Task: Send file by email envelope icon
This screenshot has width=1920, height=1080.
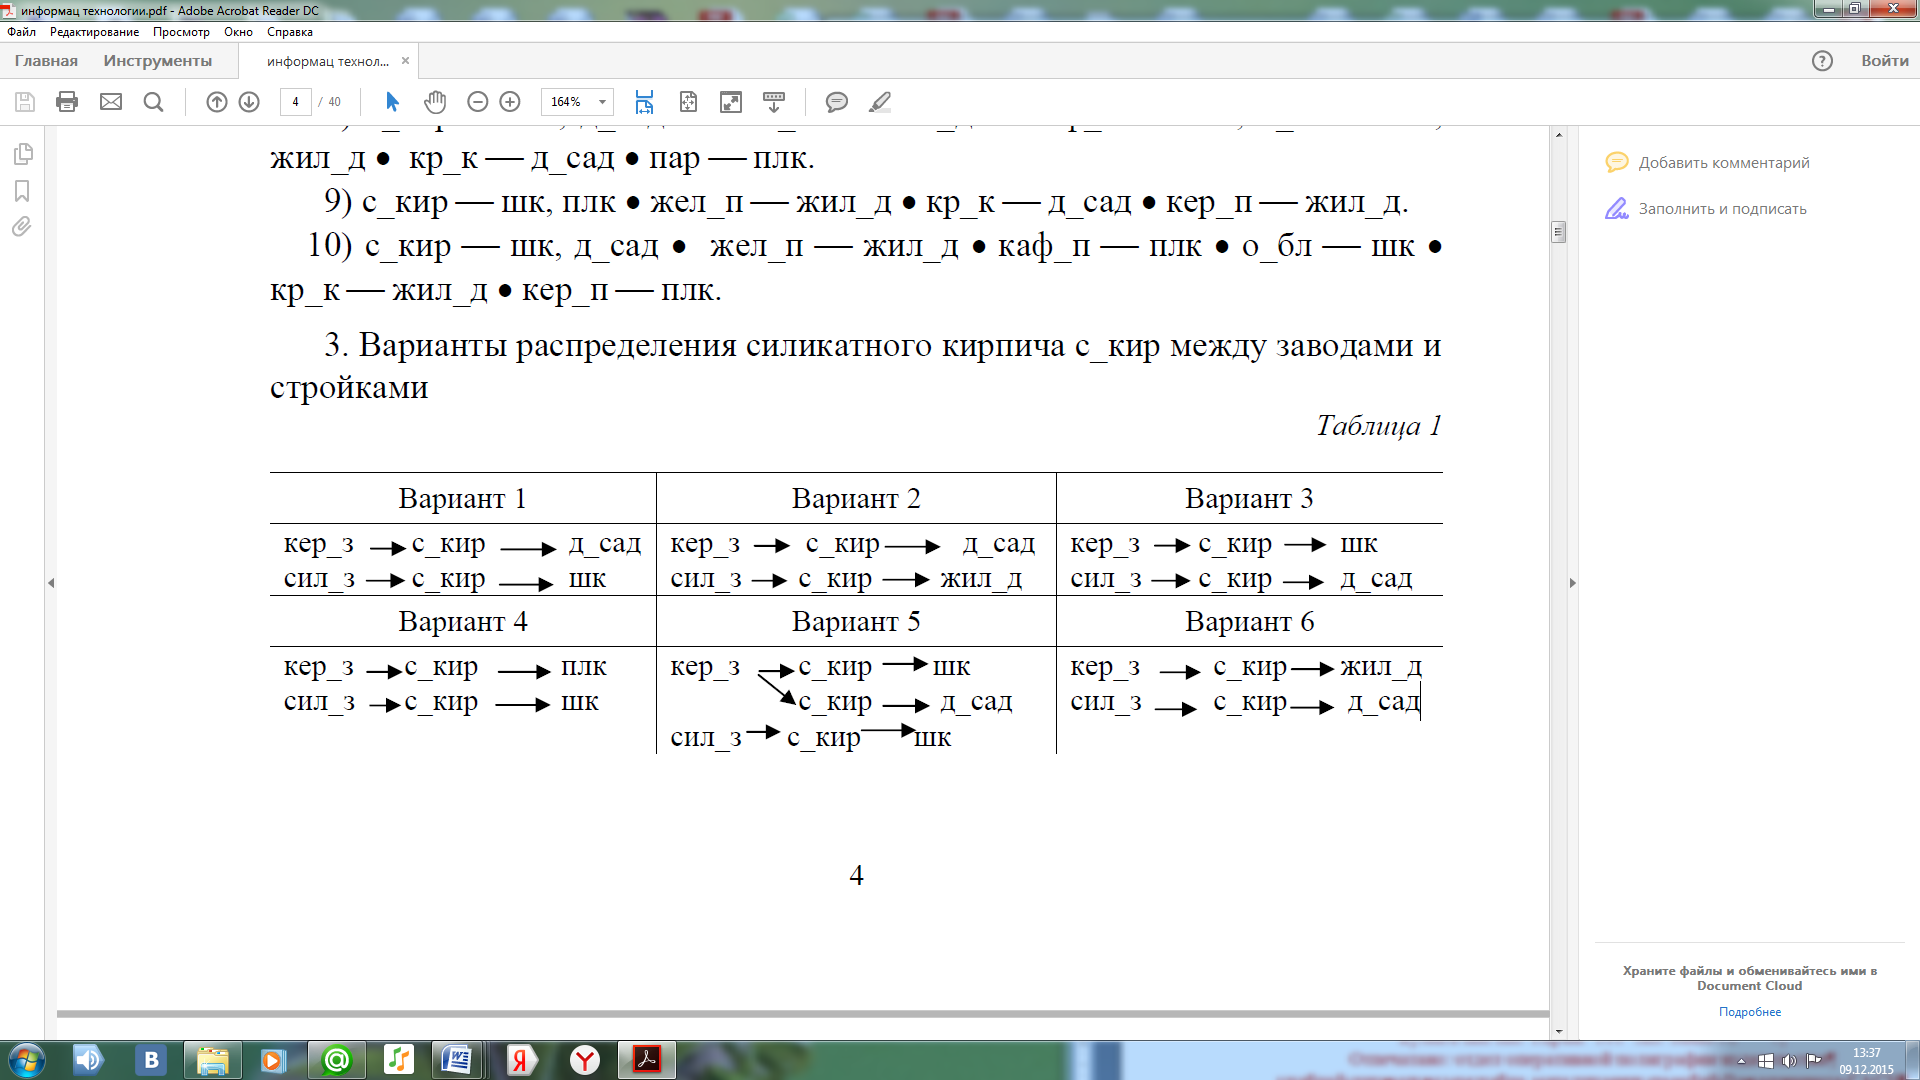Action: point(111,102)
